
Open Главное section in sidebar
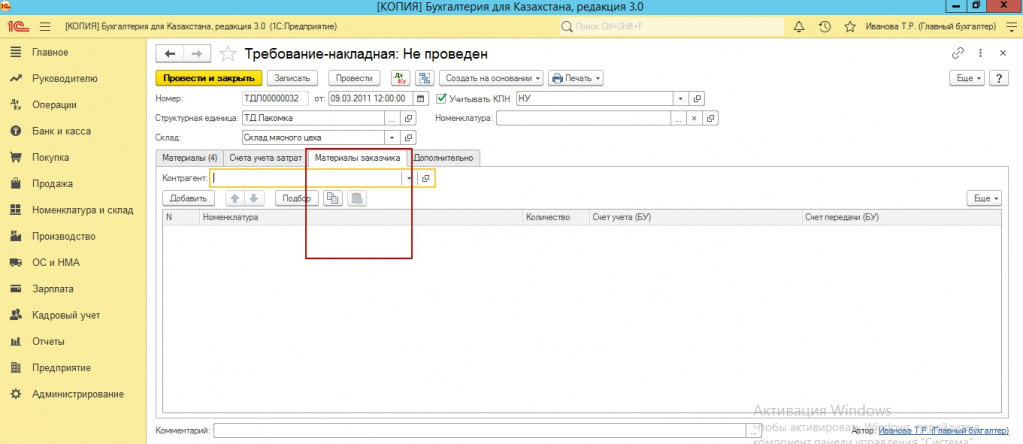pos(50,52)
